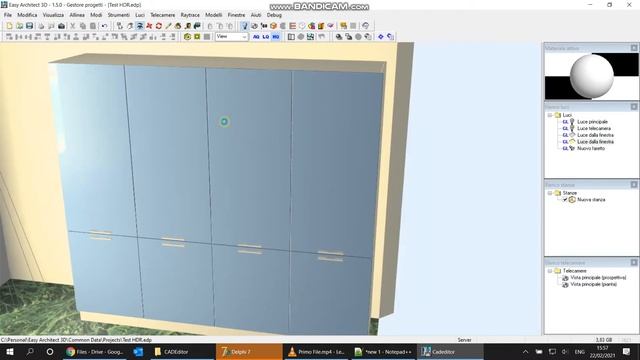Copy selection with the copy icon
640x360 pixels.
click(83, 26)
